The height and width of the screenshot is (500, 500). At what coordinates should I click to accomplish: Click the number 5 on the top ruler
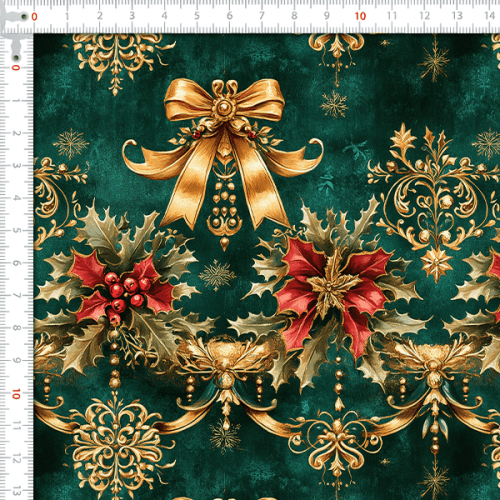coord(197,16)
